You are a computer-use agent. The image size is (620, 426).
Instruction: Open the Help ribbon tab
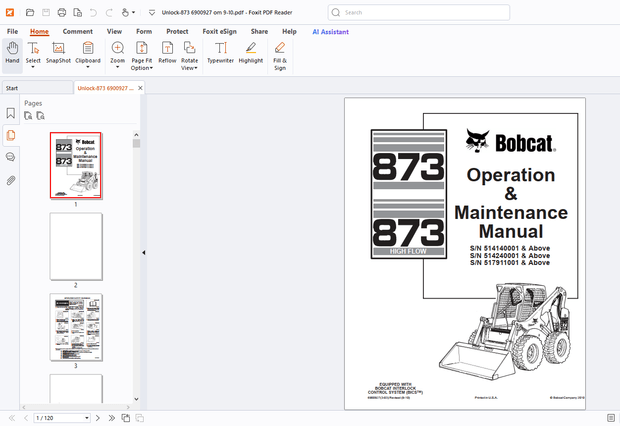click(289, 32)
